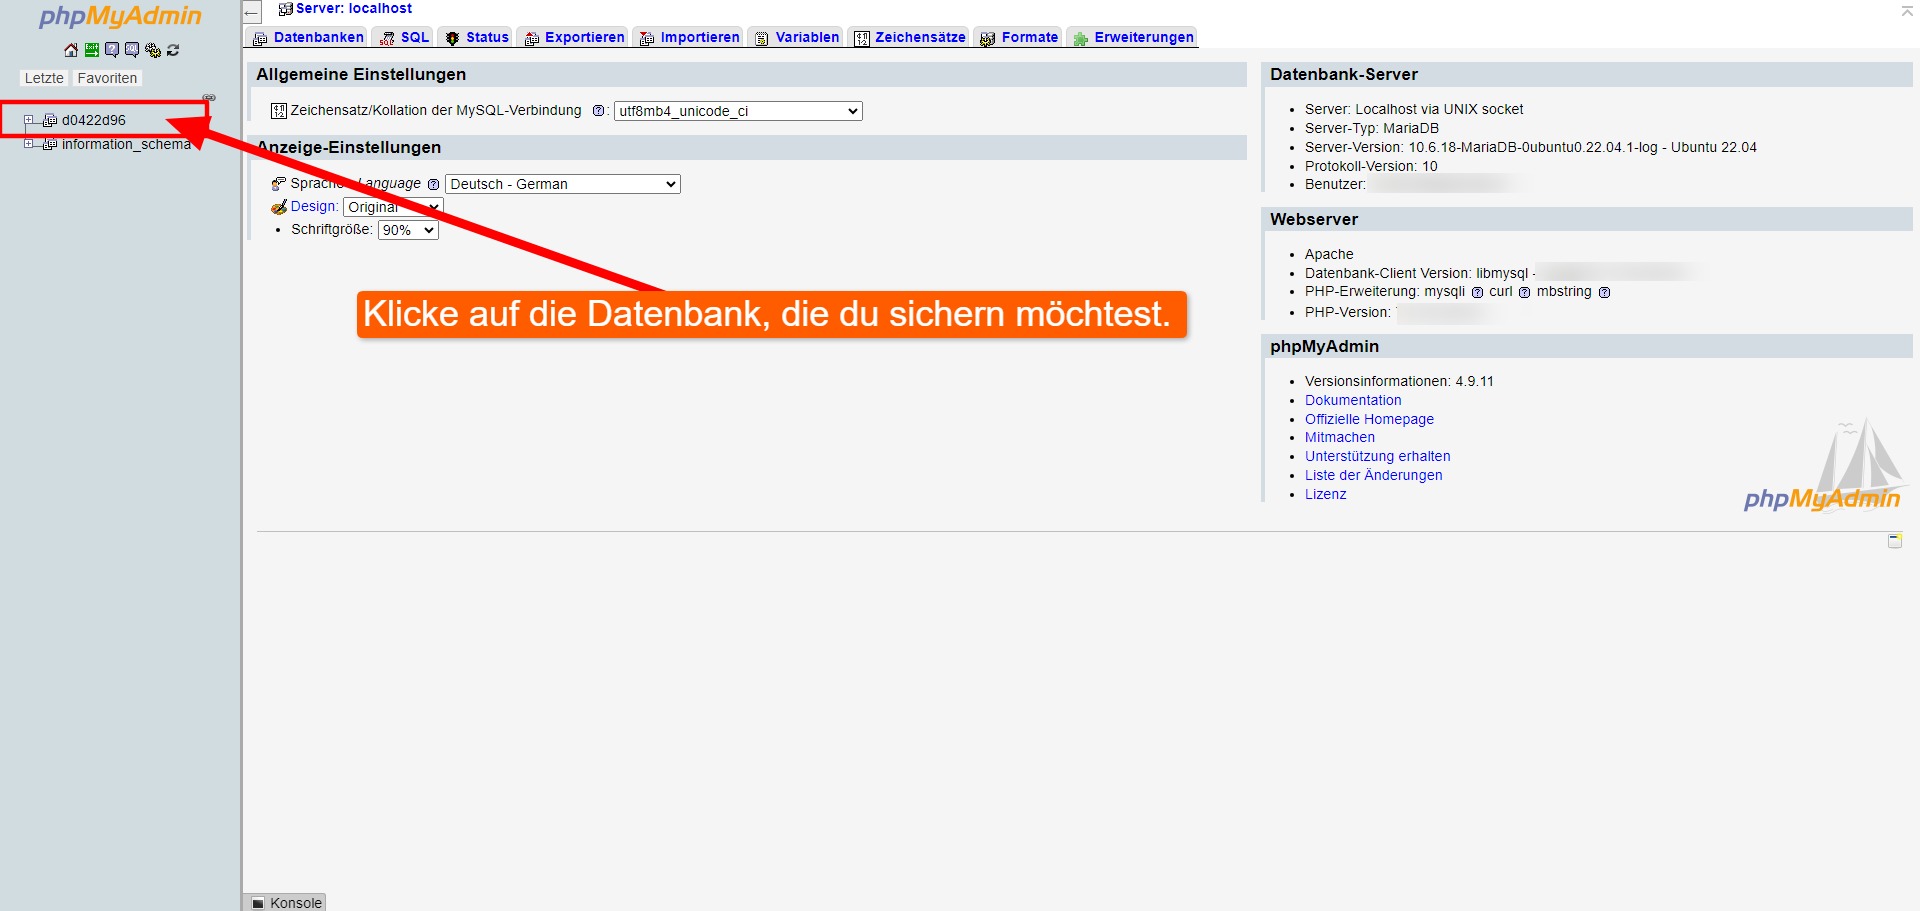Click the 'Protokoll-Version: 10' text
The height and width of the screenshot is (911, 1920).
[x=1371, y=166]
